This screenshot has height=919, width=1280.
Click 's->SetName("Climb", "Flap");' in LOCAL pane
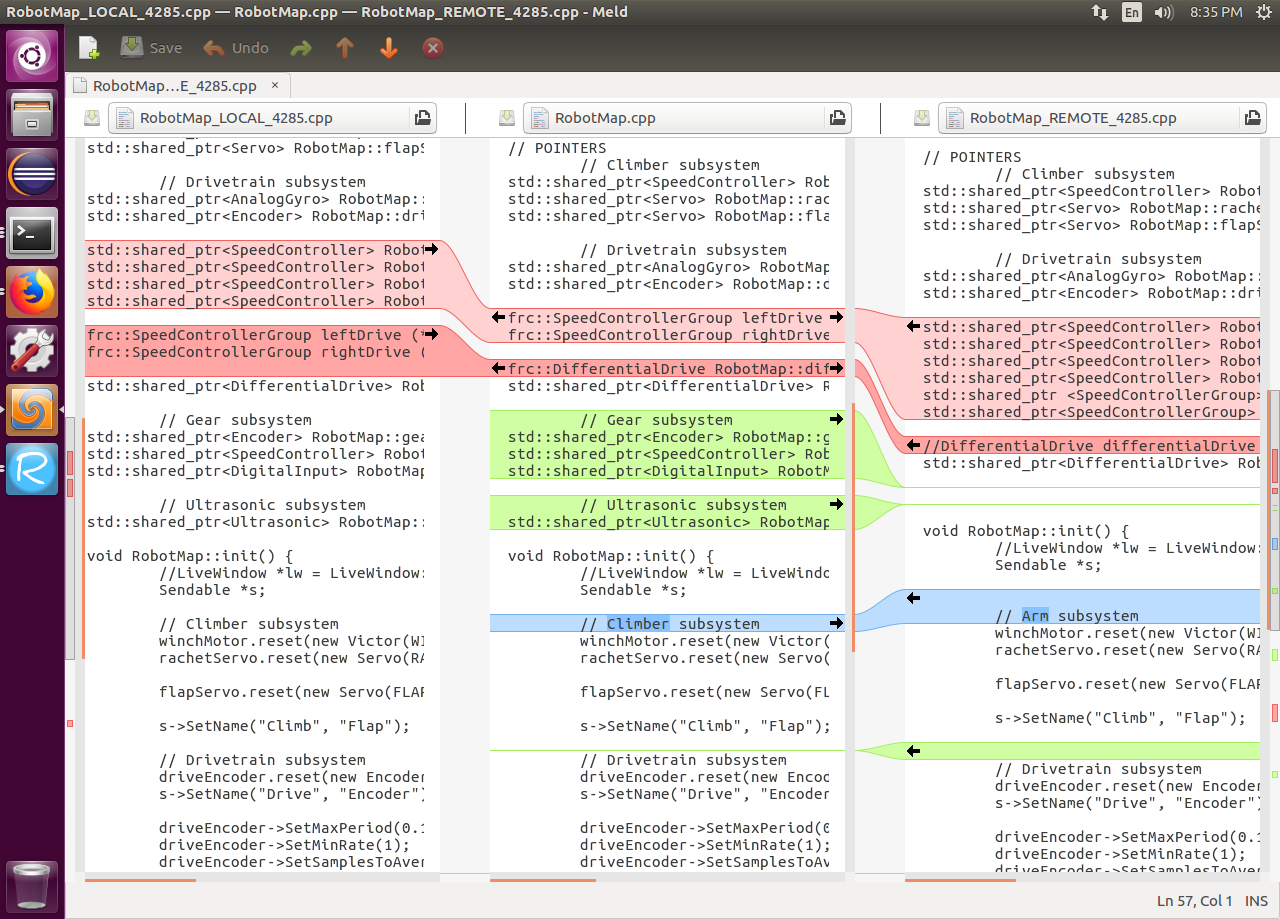pyautogui.click(x=285, y=726)
